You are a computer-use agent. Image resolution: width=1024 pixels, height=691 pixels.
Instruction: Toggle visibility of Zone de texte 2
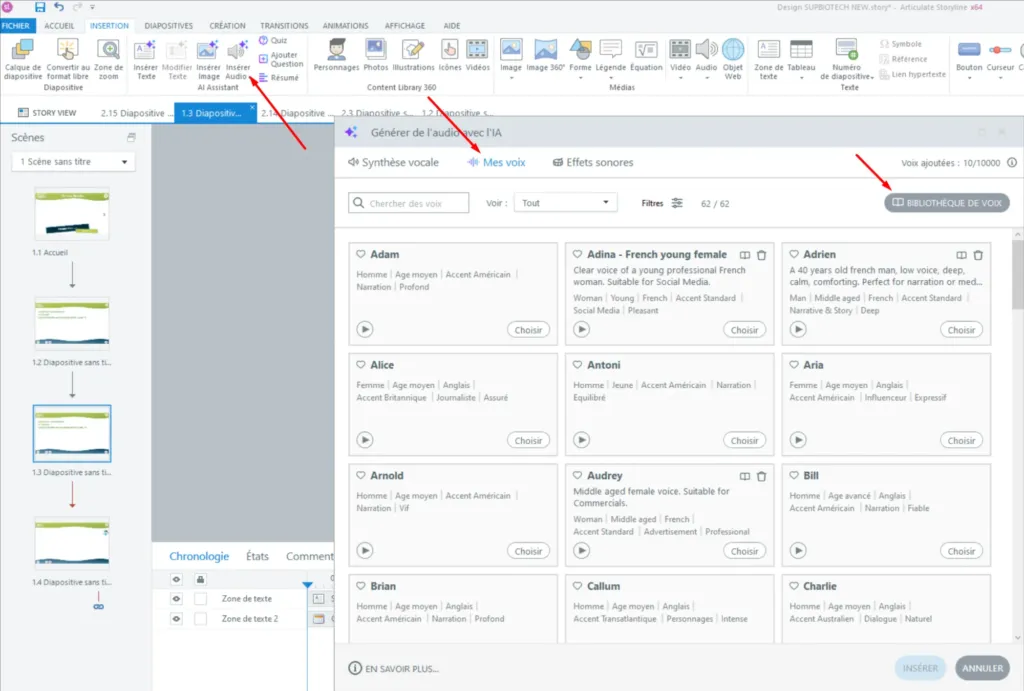(176, 619)
